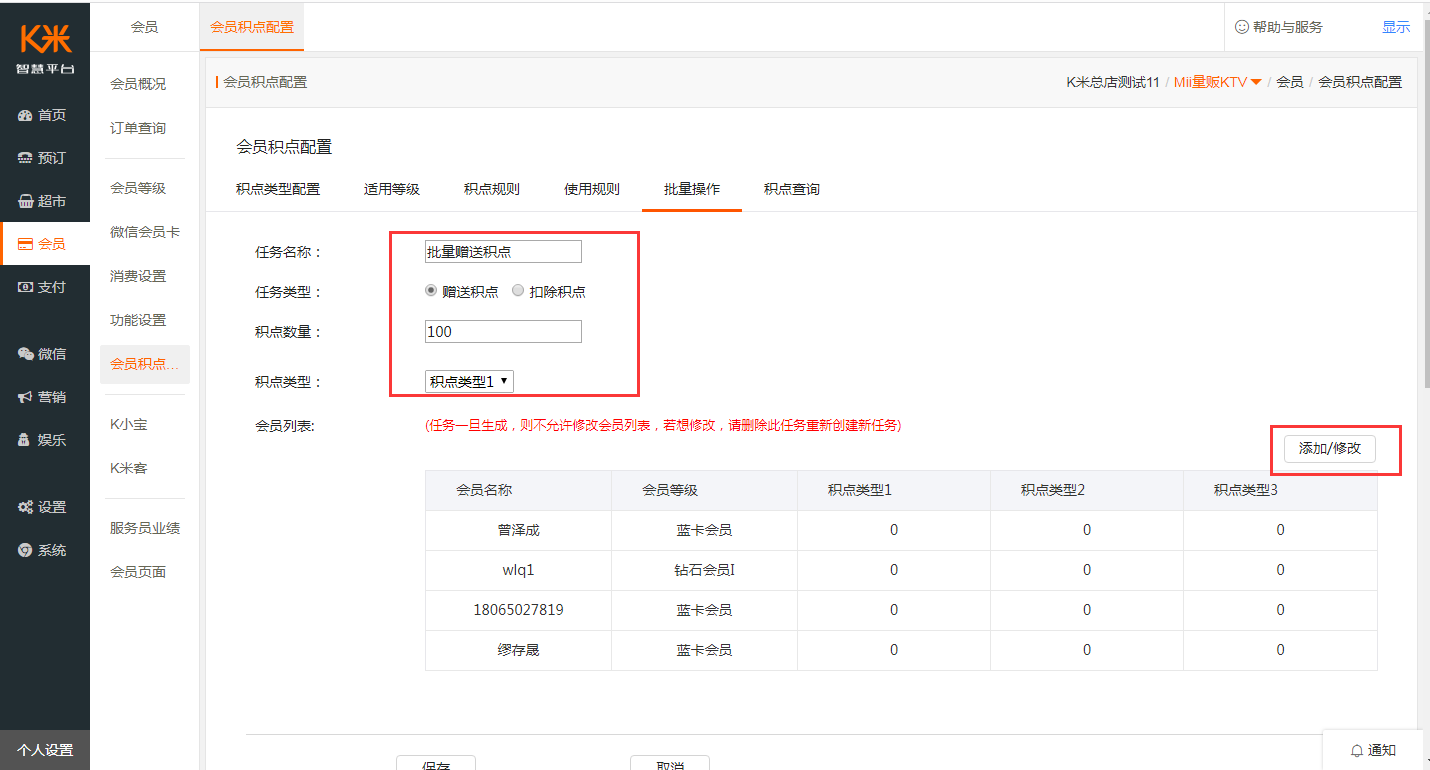
Task: Open 系统 in the dark sidebar
Action: (x=45, y=550)
